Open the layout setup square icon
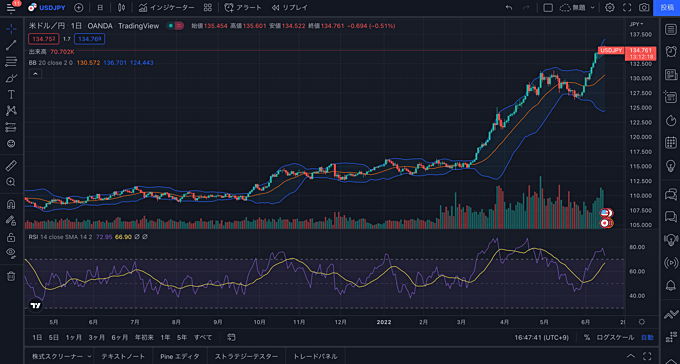 pyautogui.click(x=548, y=7)
